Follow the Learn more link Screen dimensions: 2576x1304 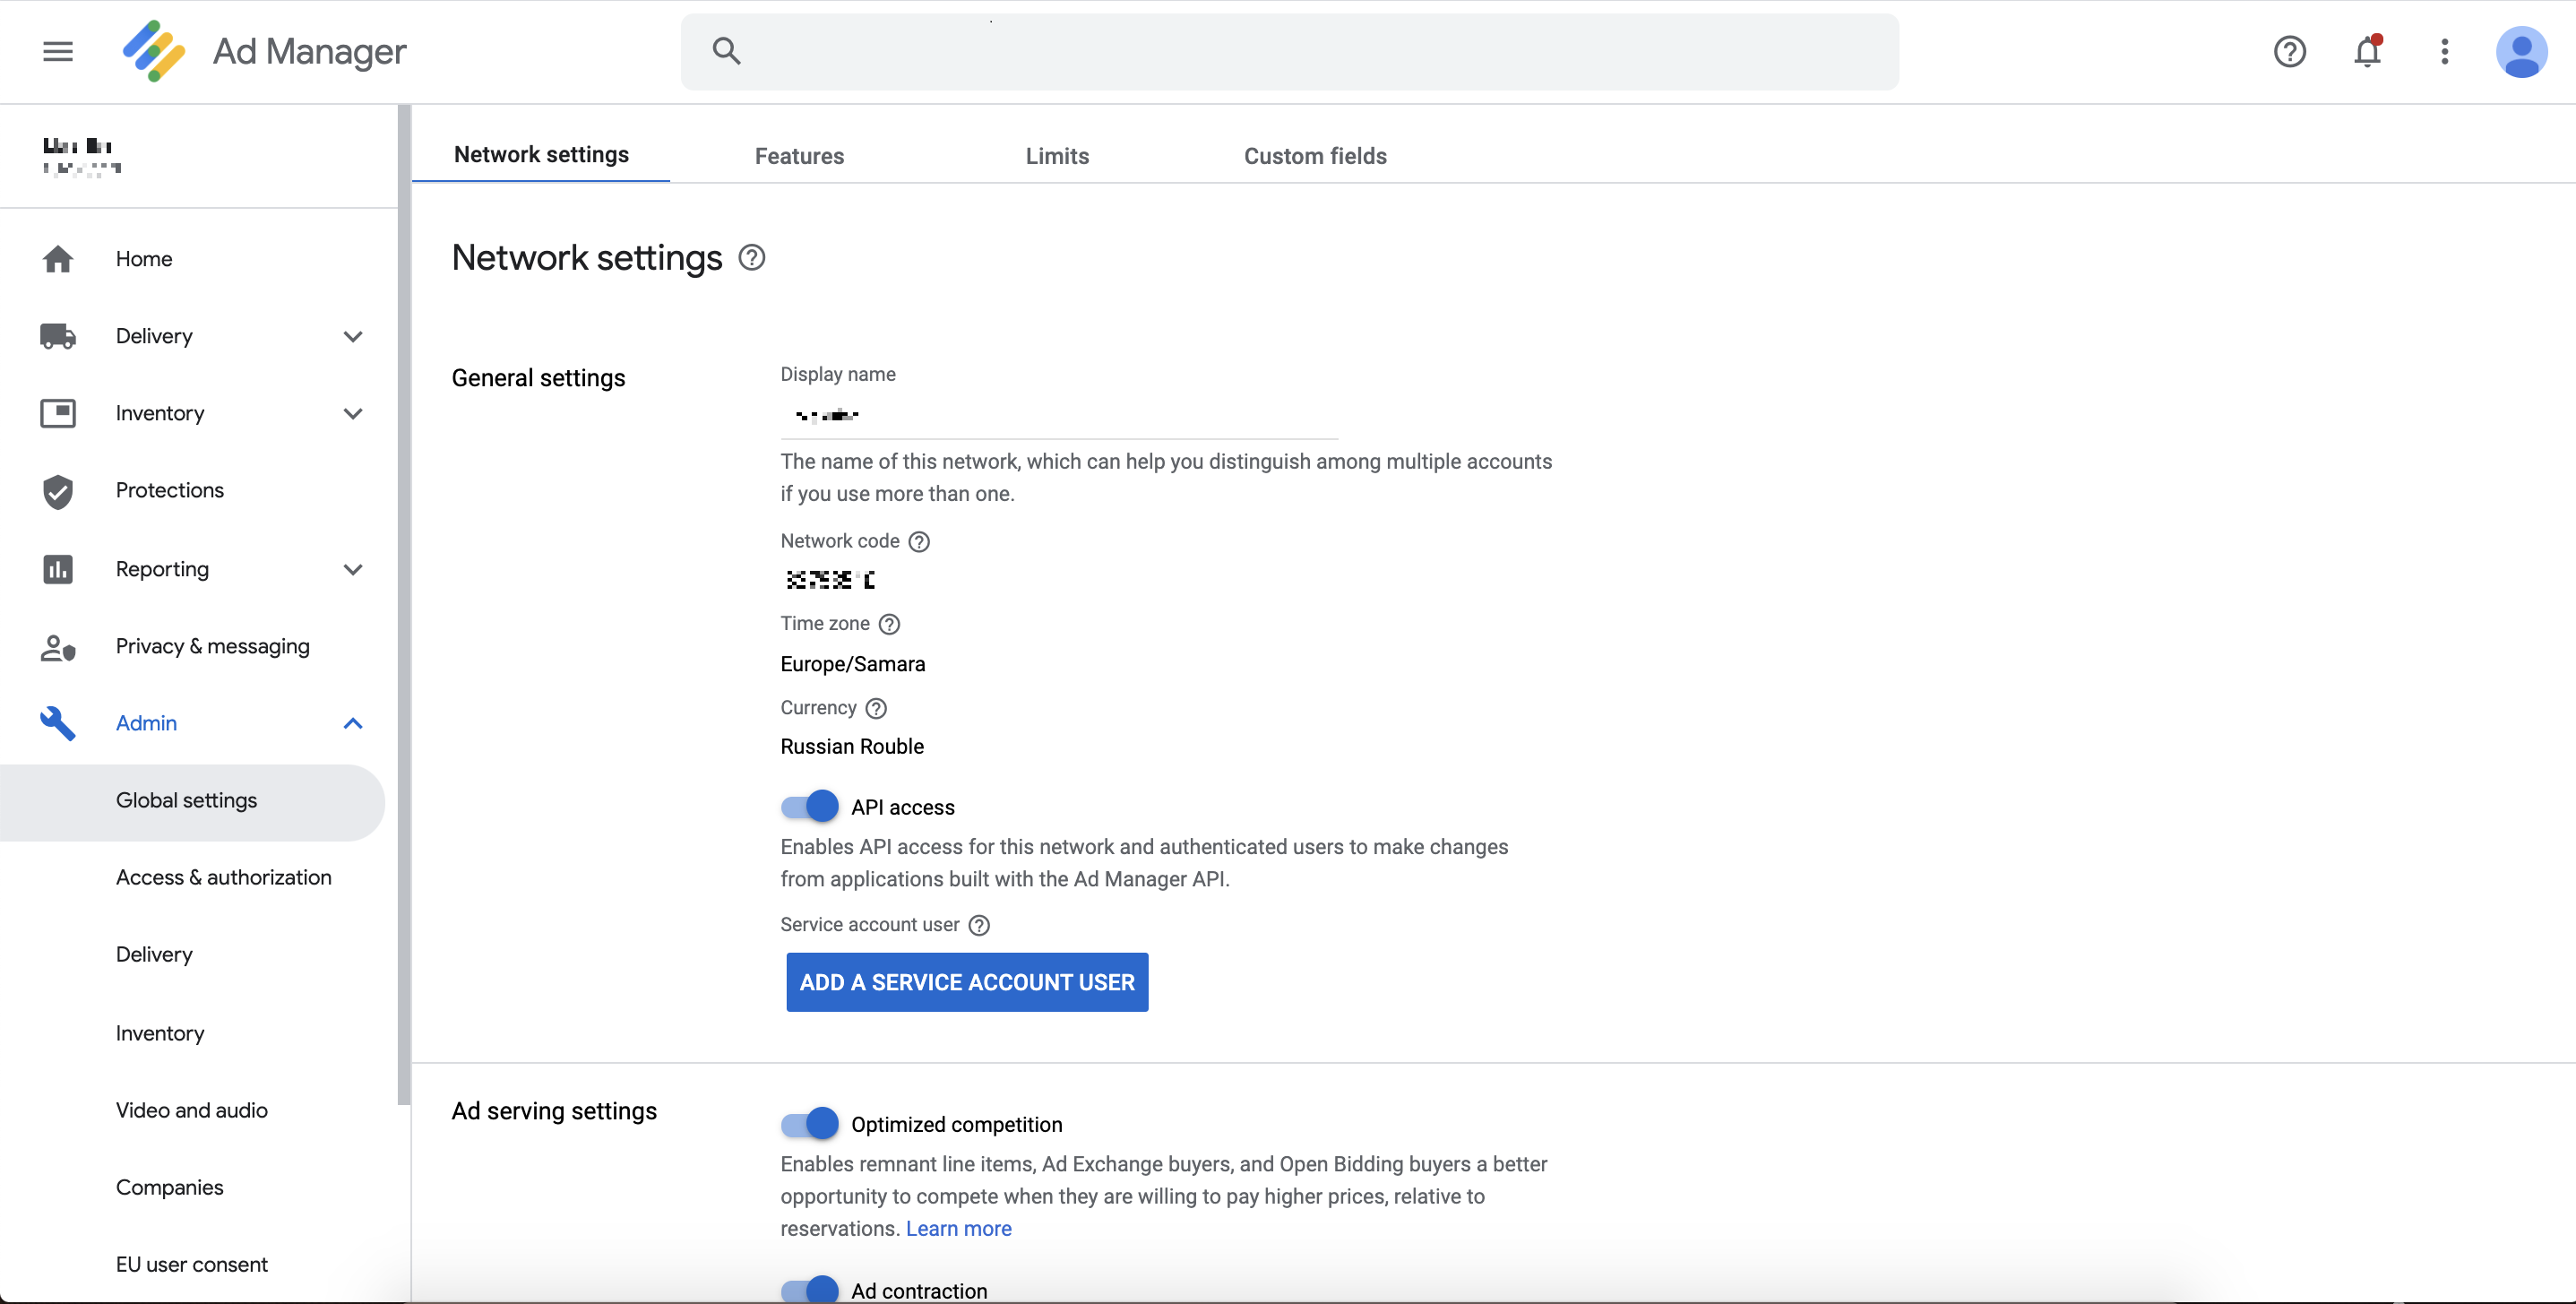pyautogui.click(x=958, y=1228)
